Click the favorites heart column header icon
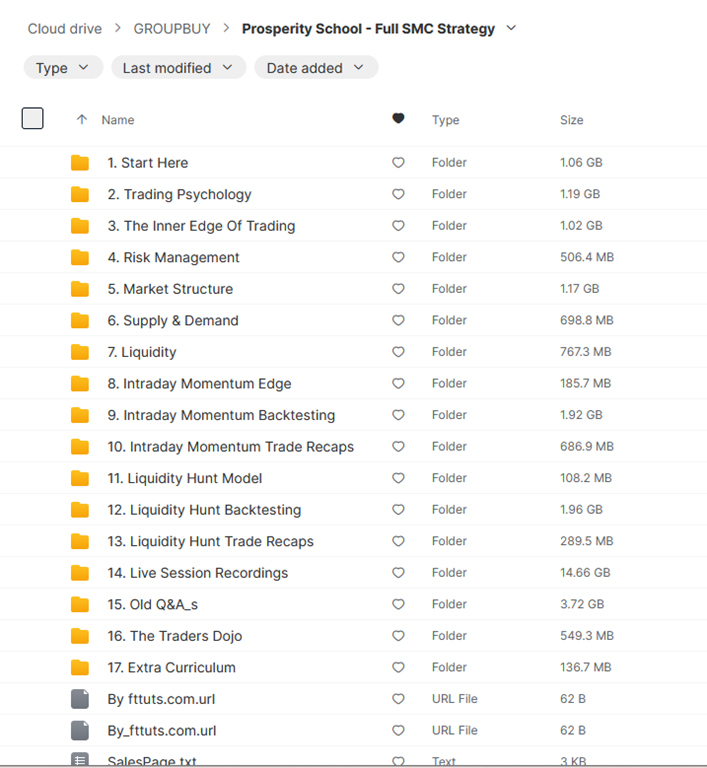Screen dimensions: 707x768 click(x=398, y=119)
